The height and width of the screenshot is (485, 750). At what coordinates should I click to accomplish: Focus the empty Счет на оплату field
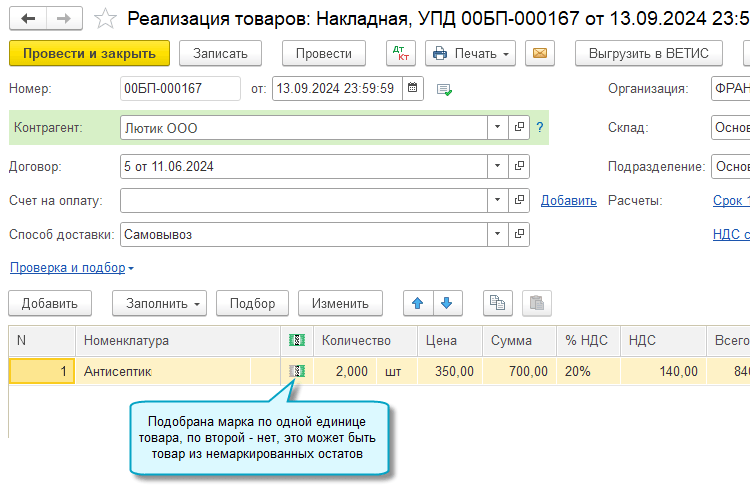point(304,200)
